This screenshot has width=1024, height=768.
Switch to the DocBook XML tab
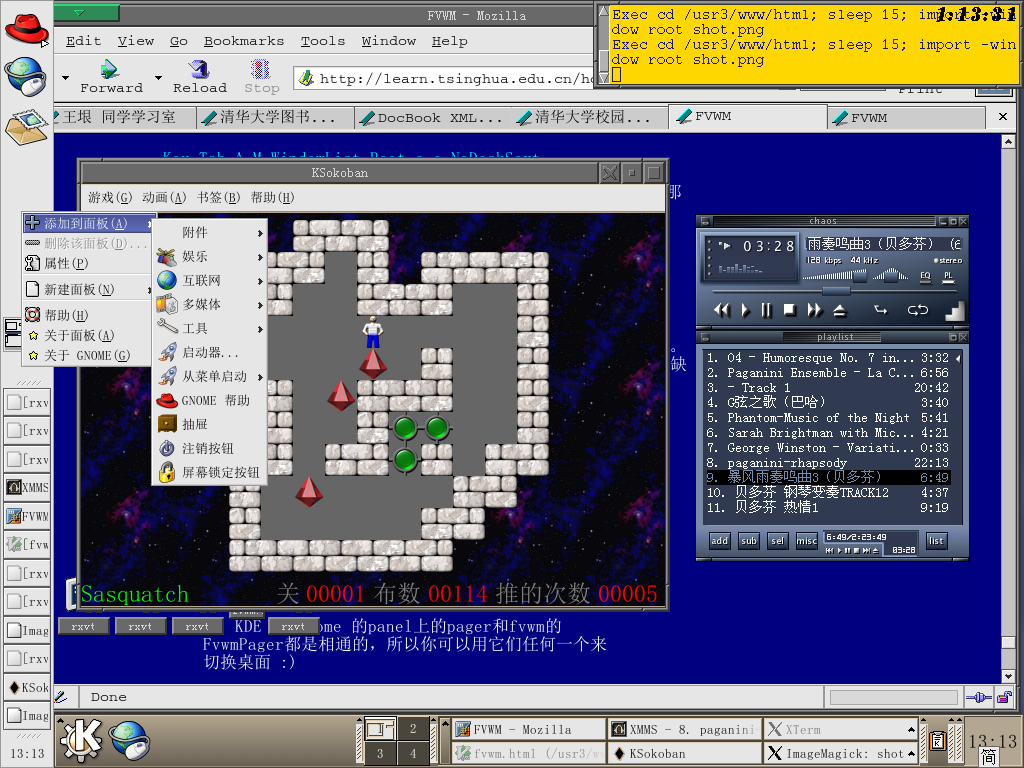click(x=432, y=118)
